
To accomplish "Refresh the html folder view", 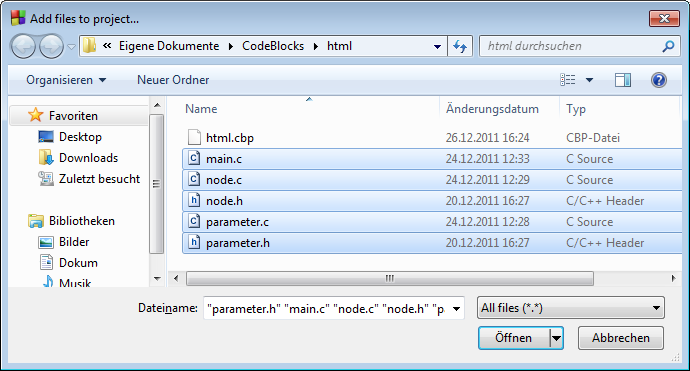I will pos(460,46).
